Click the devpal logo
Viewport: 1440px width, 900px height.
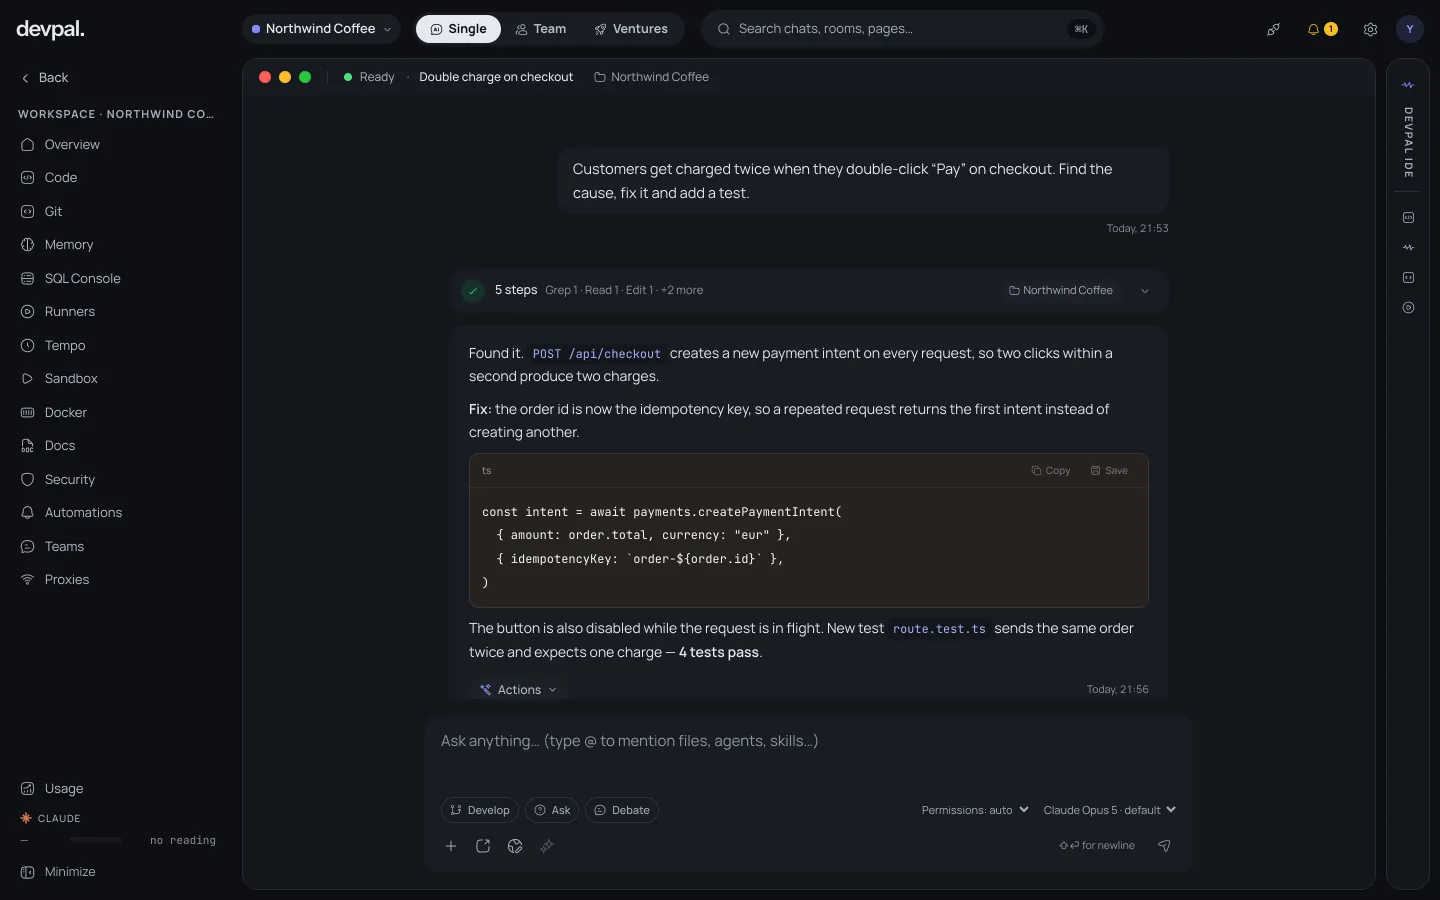click(x=50, y=30)
